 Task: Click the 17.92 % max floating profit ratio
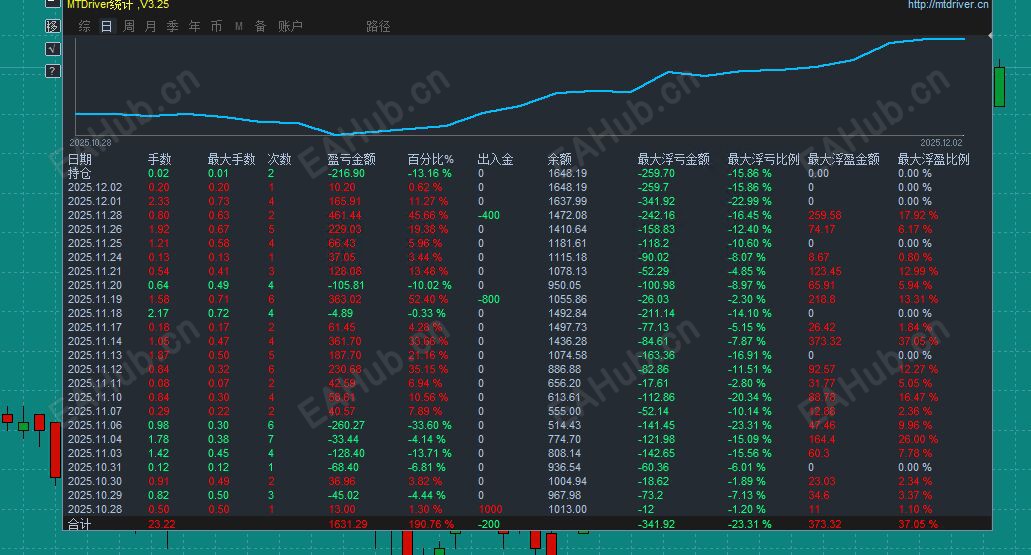918,215
